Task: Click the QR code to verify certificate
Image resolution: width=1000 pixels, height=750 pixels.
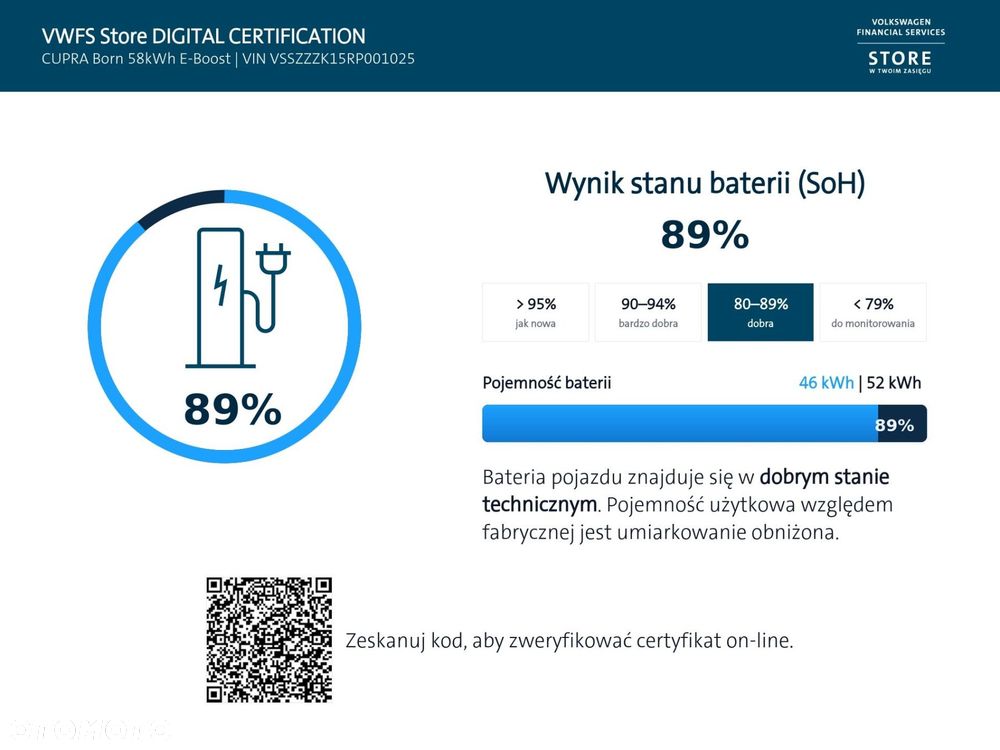Action: (268, 640)
